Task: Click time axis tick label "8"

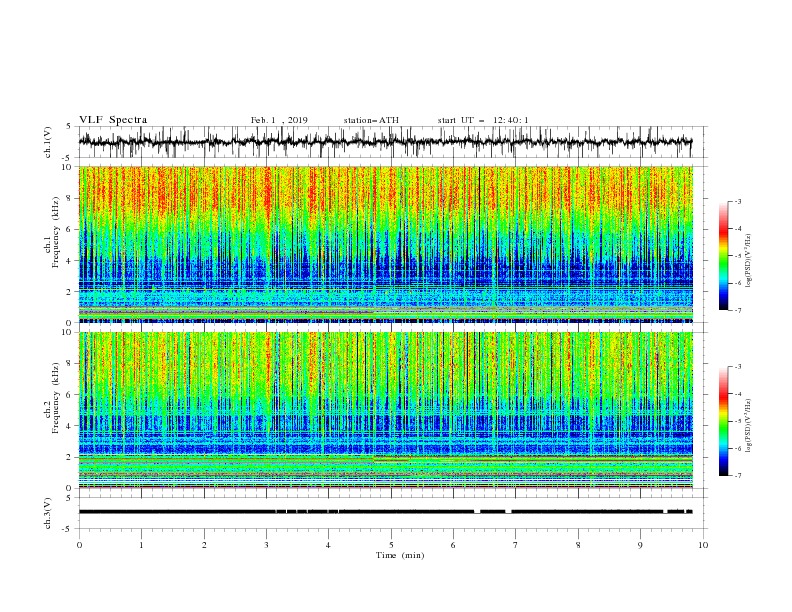Action: [578, 545]
